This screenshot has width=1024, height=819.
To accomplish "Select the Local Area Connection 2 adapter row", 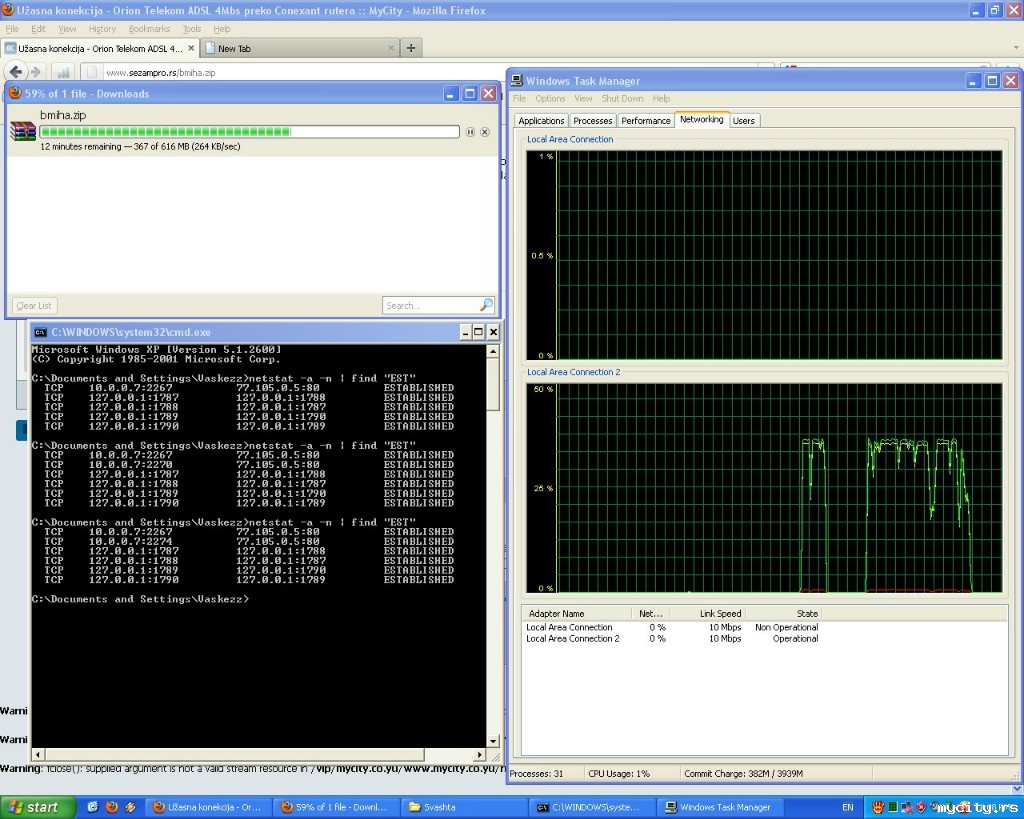I will (573, 639).
